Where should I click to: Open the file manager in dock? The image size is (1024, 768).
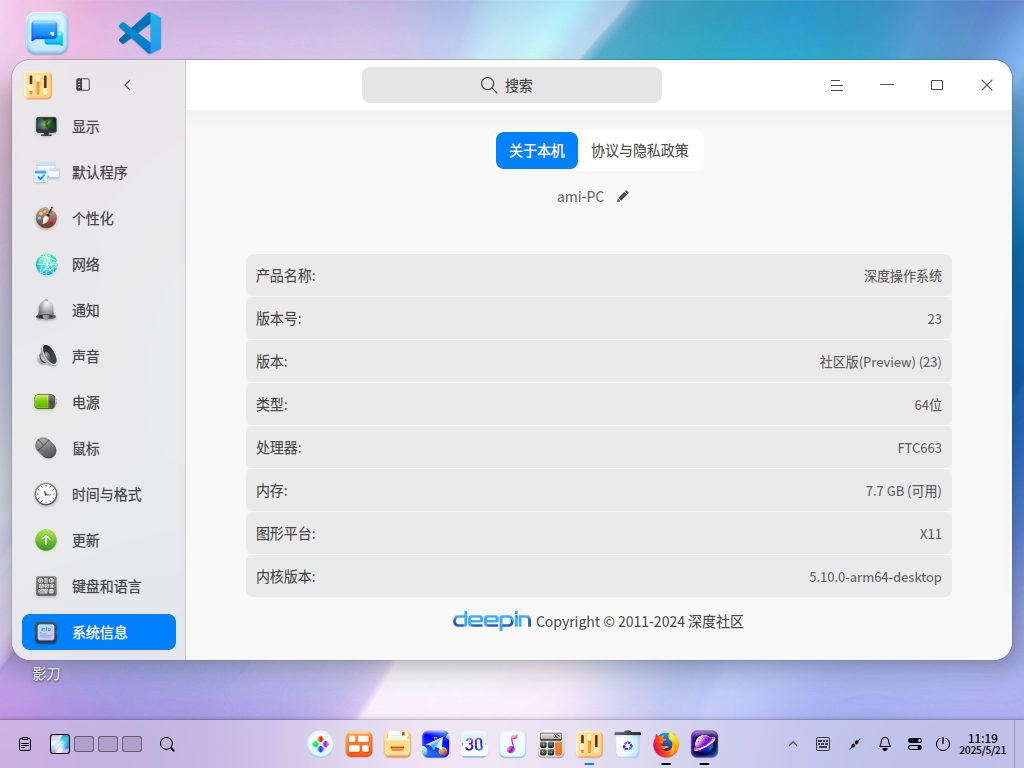click(x=397, y=744)
